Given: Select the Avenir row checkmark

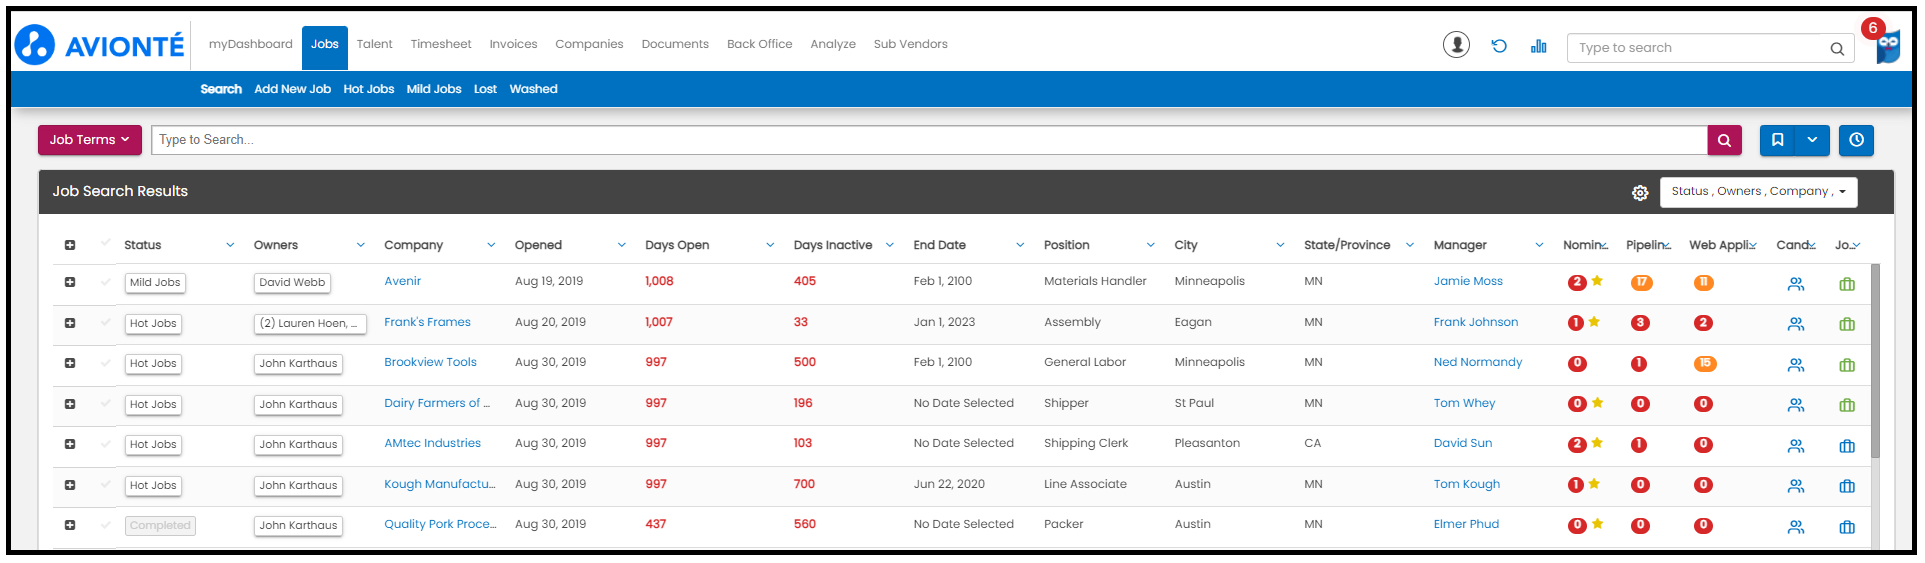Looking at the screenshot, I should point(105,282).
